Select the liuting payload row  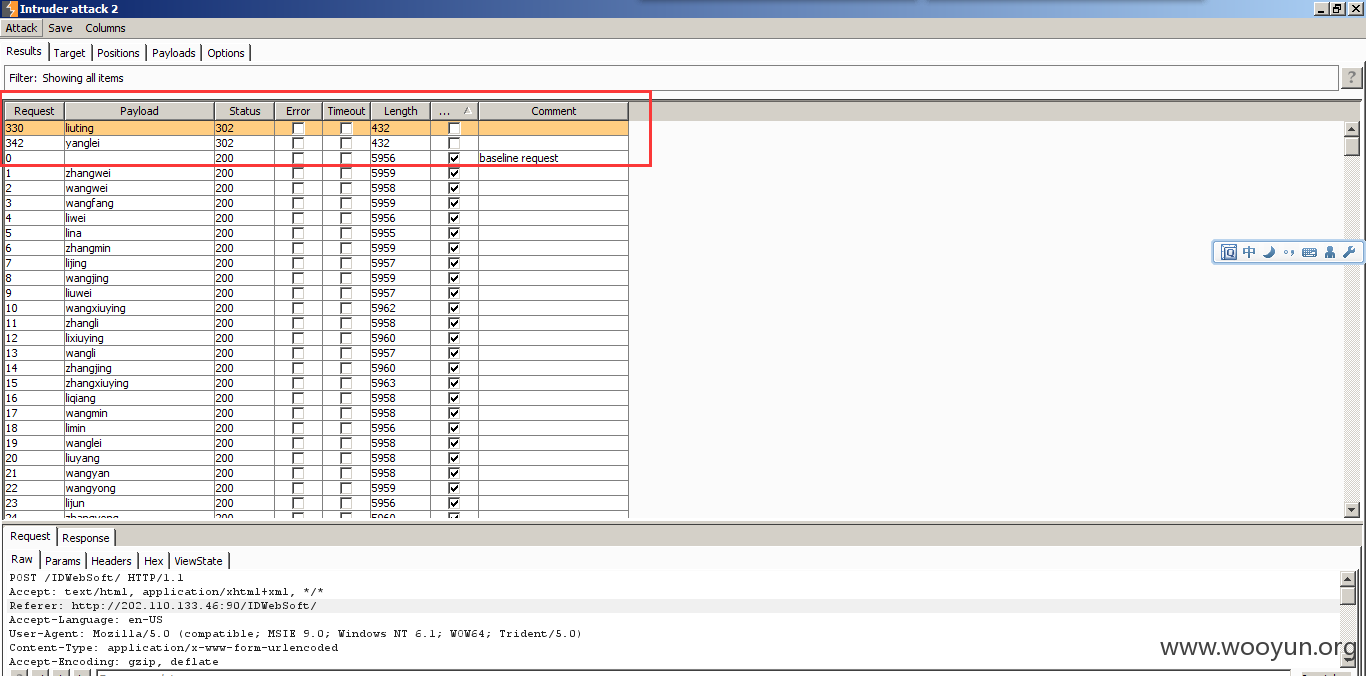pos(316,128)
